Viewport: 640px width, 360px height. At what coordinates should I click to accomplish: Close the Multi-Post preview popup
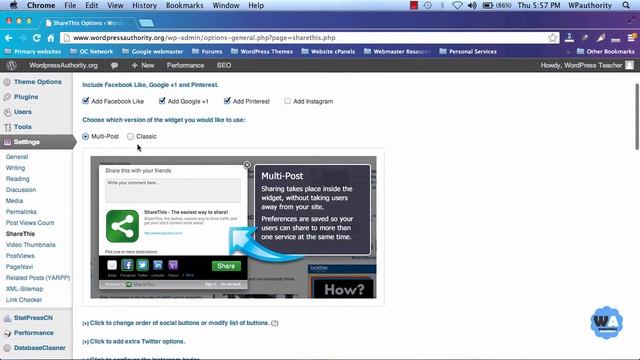(247, 165)
